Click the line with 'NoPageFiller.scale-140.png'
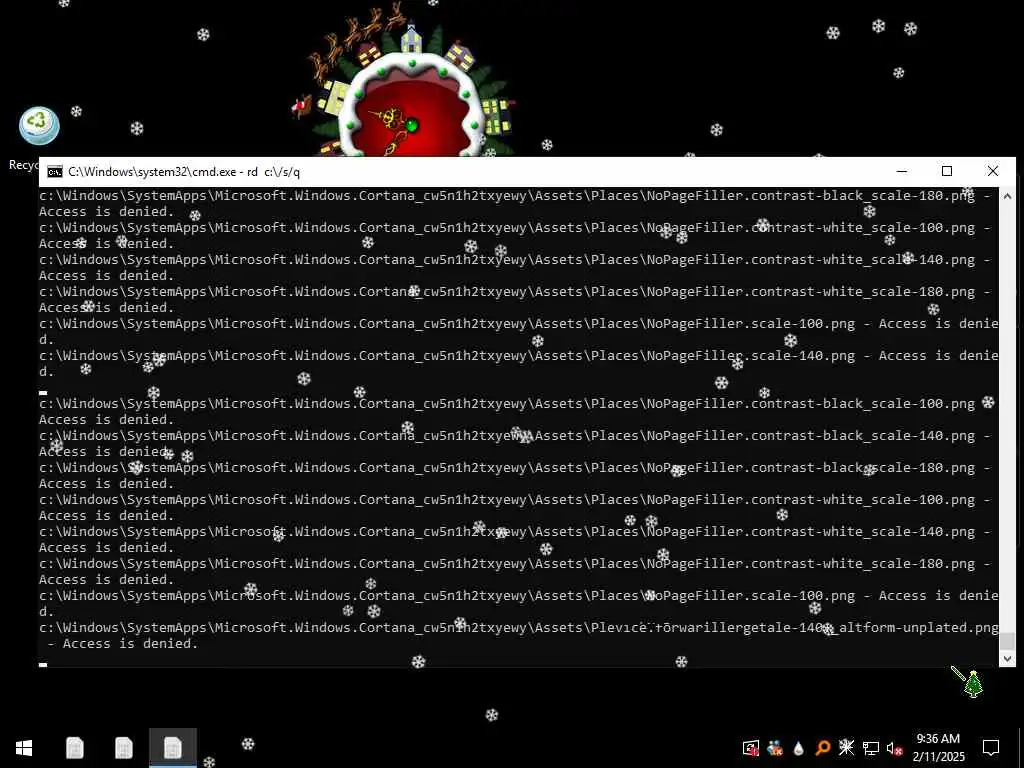 [x=519, y=356]
